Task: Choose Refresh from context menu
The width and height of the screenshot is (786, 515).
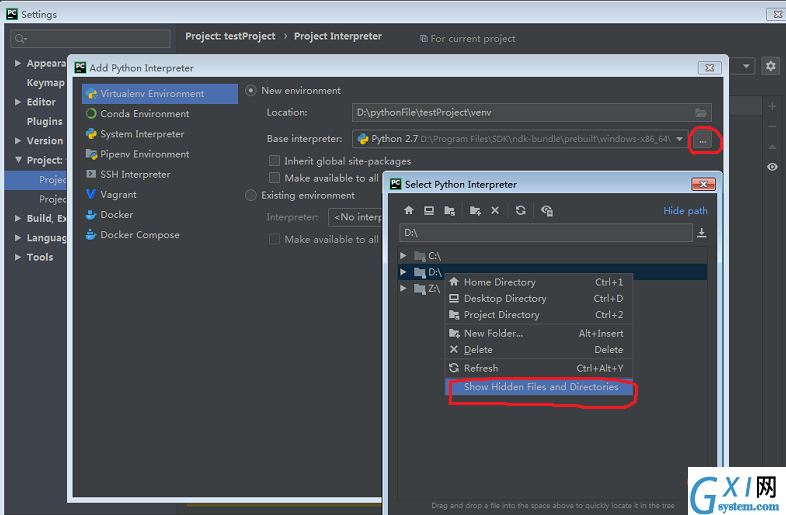Action: pyautogui.click(x=539, y=368)
